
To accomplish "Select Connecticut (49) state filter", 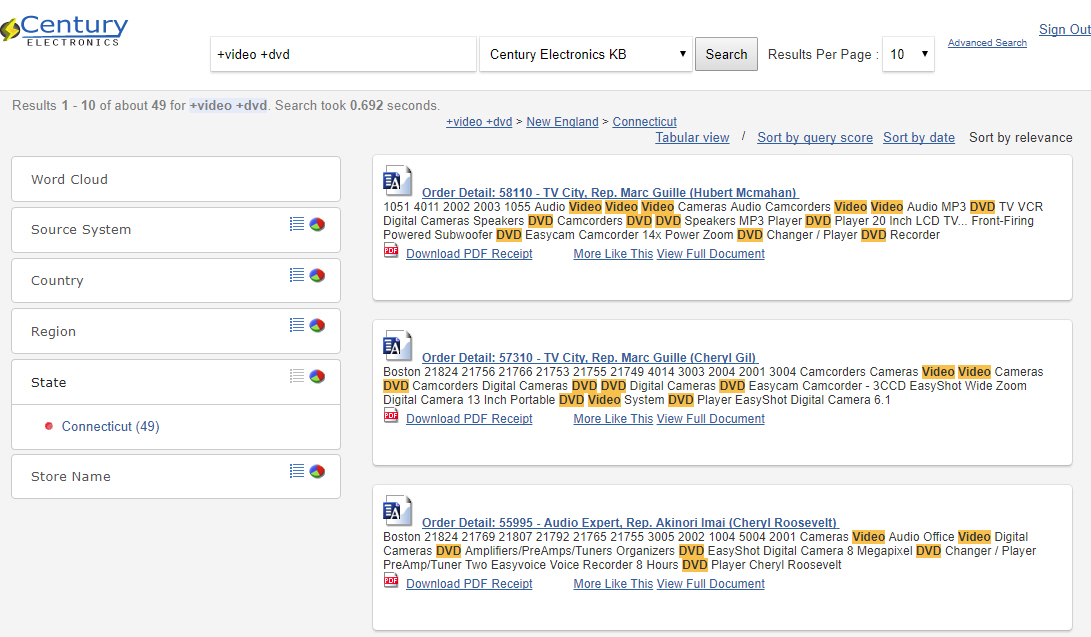I will [111, 426].
